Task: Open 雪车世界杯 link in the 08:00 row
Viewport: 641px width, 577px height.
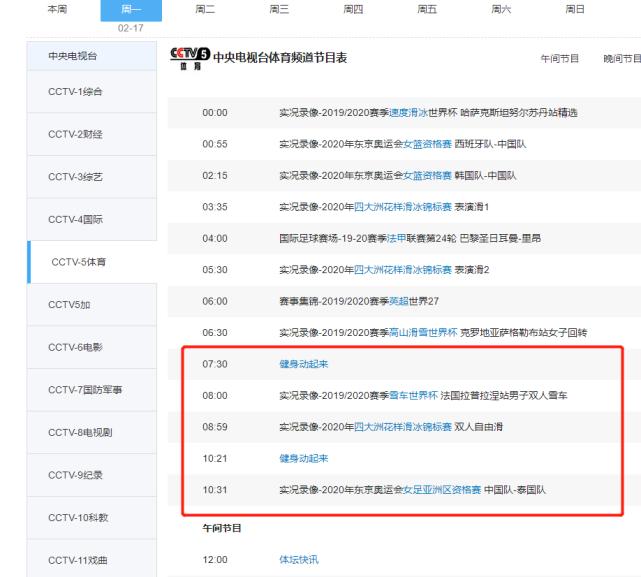Action: [x=413, y=395]
